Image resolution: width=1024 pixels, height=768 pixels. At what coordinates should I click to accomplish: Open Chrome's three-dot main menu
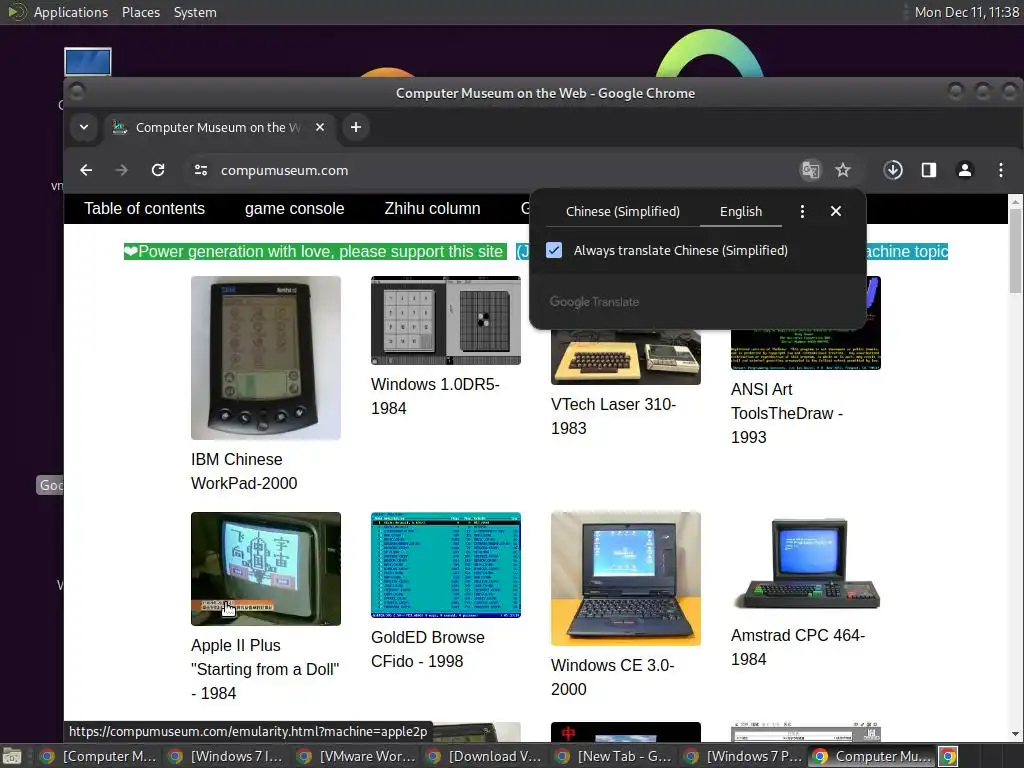(1000, 170)
